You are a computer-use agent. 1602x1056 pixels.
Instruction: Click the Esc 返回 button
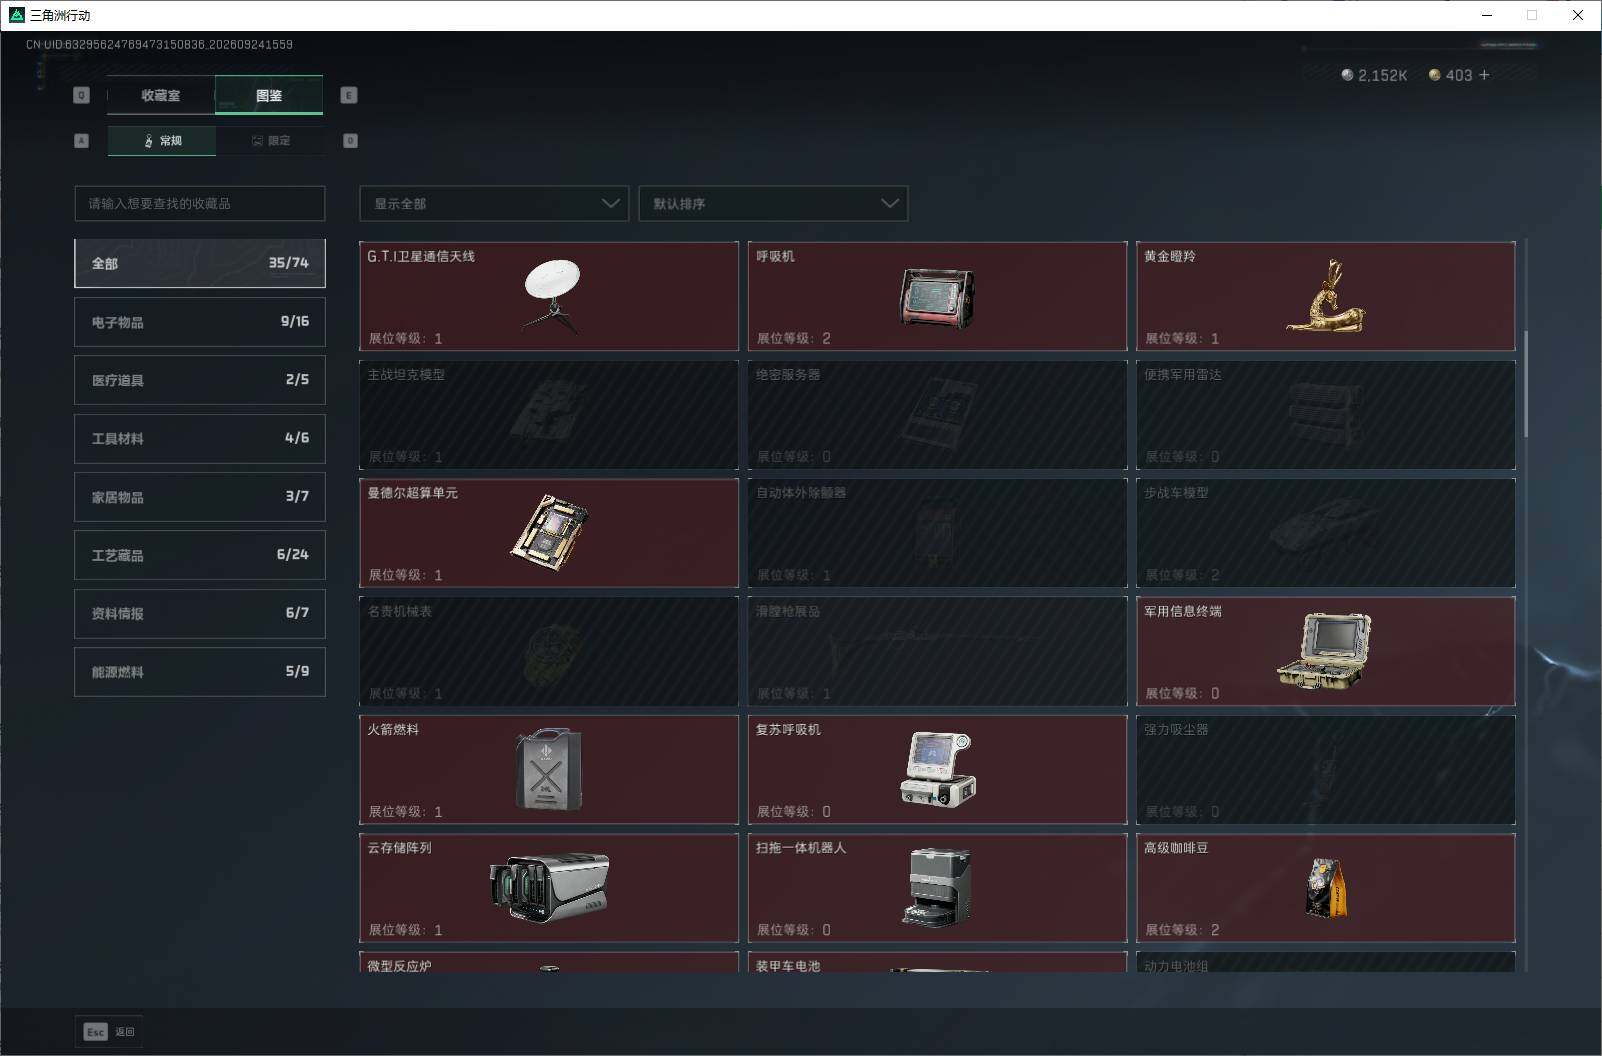click(x=109, y=1032)
